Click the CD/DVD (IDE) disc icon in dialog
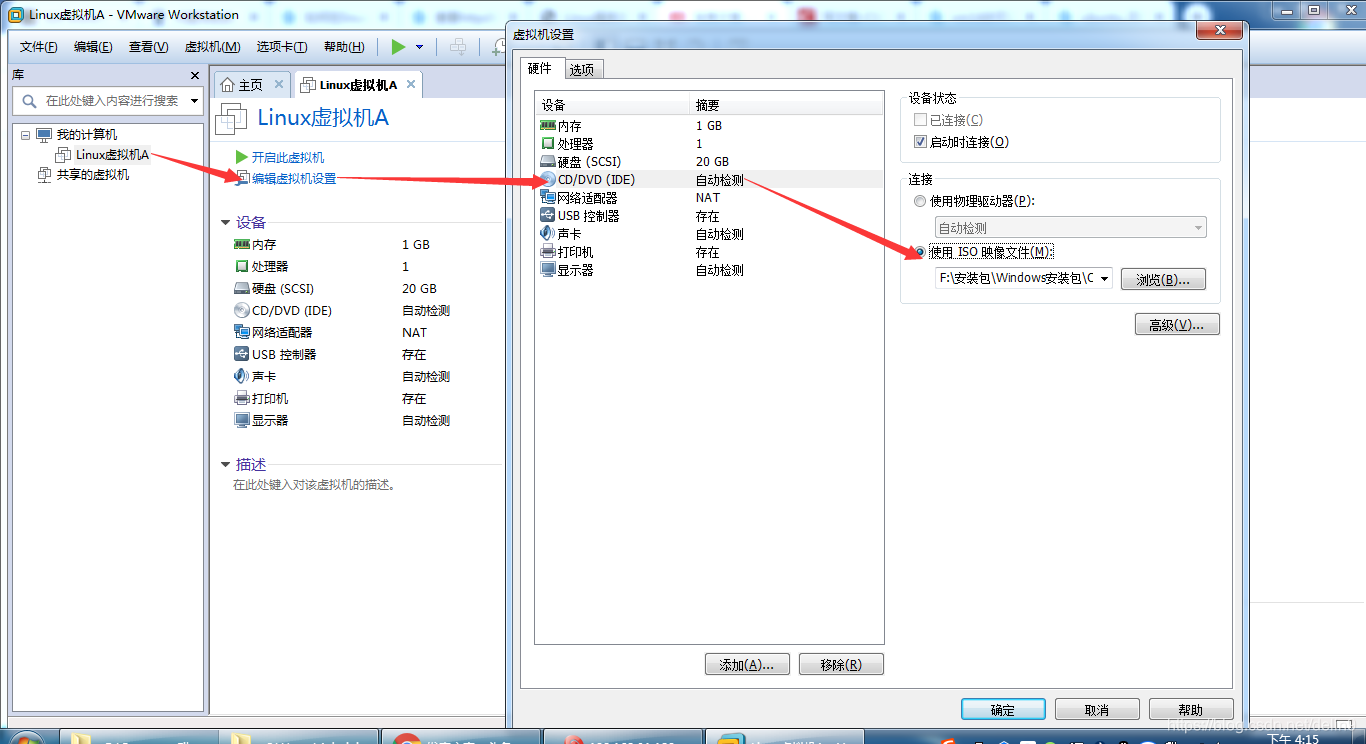Image resolution: width=1366 pixels, height=744 pixels. coord(547,180)
